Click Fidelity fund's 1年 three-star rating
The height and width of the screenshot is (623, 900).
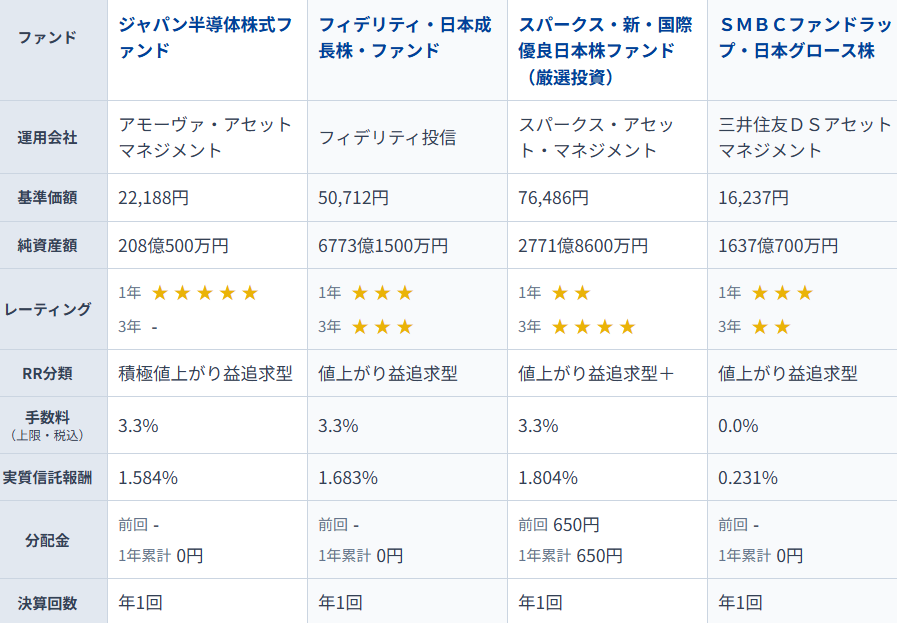point(381,293)
